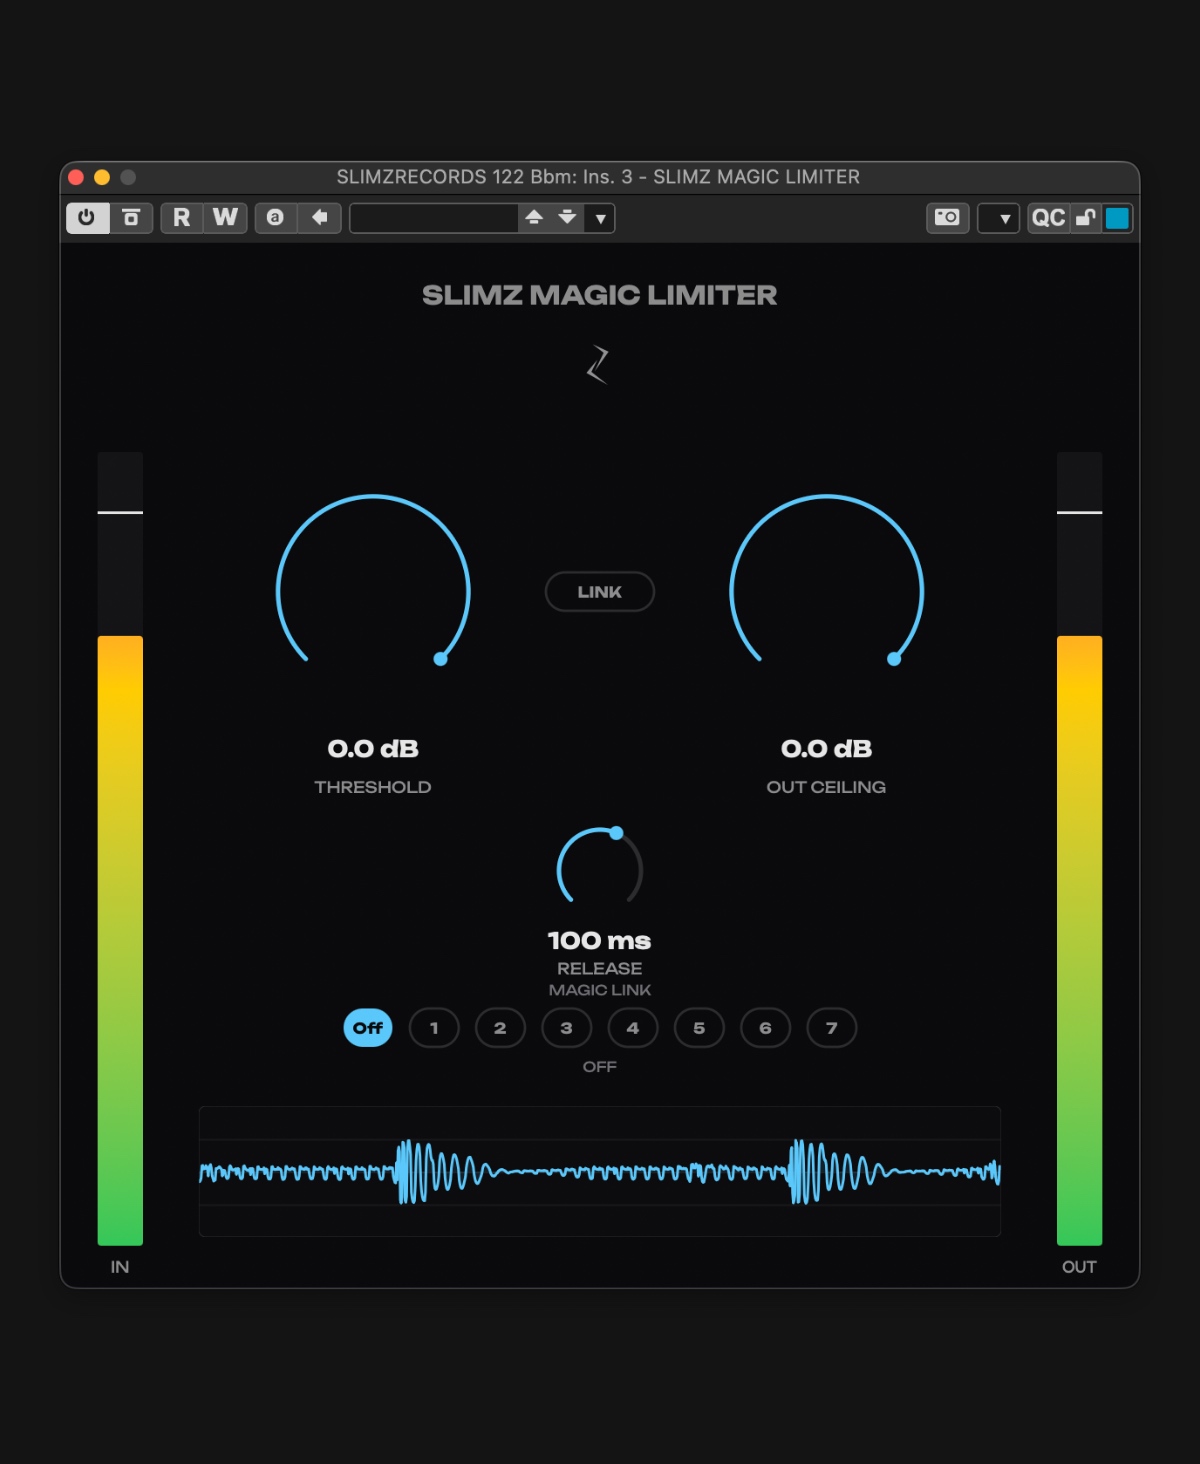Toggle the quick controls lock icon

tap(1086, 218)
